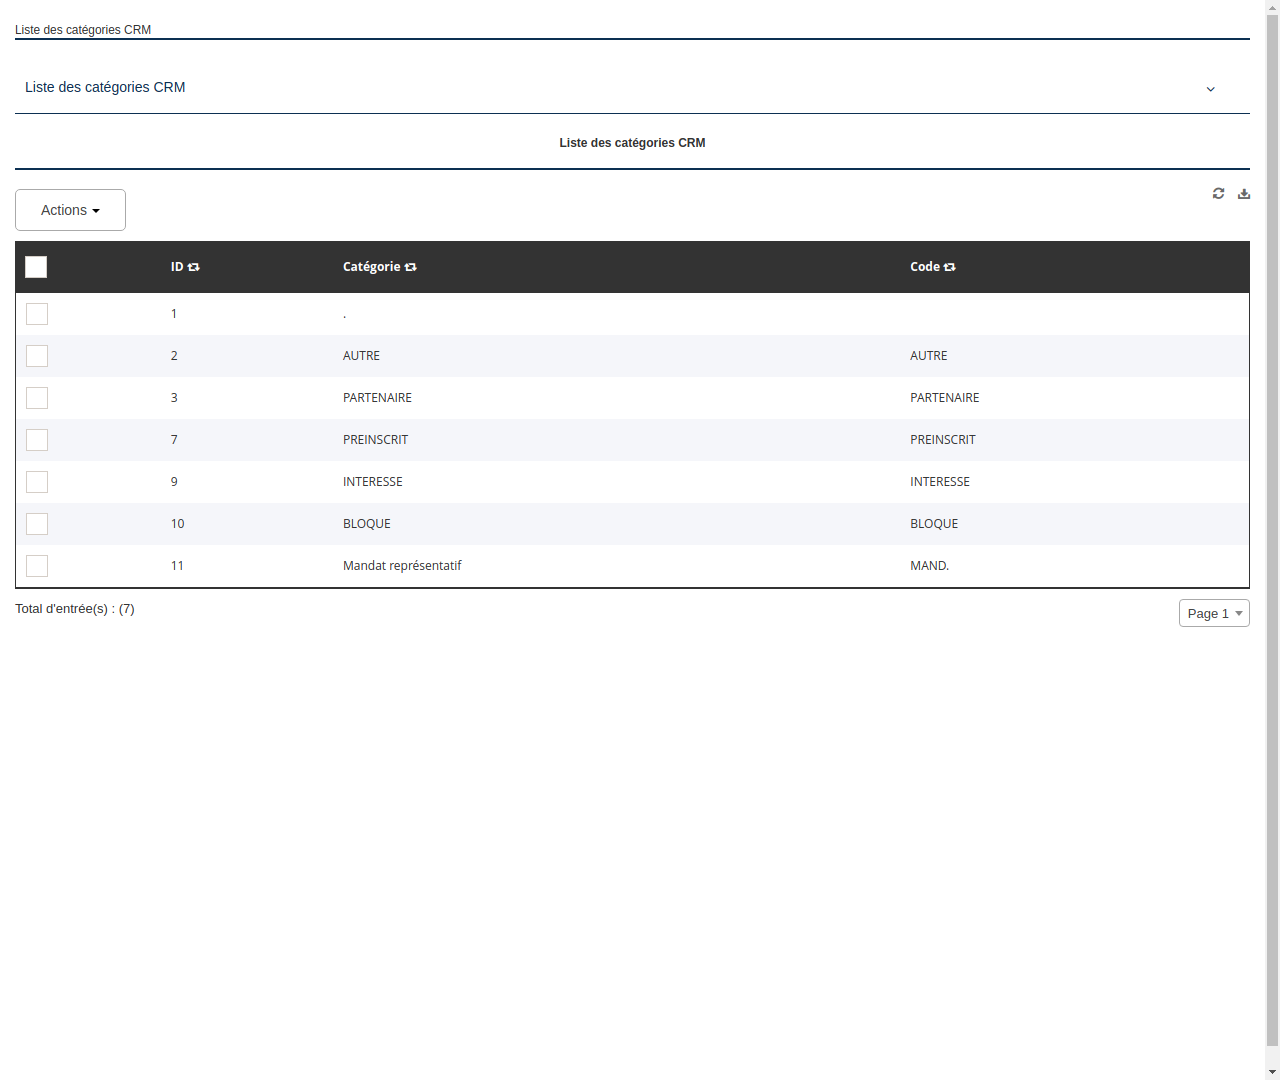This screenshot has width=1280, height=1080.
Task: Click the Liste des catégories CRM heading
Action: pyautogui.click(x=632, y=143)
